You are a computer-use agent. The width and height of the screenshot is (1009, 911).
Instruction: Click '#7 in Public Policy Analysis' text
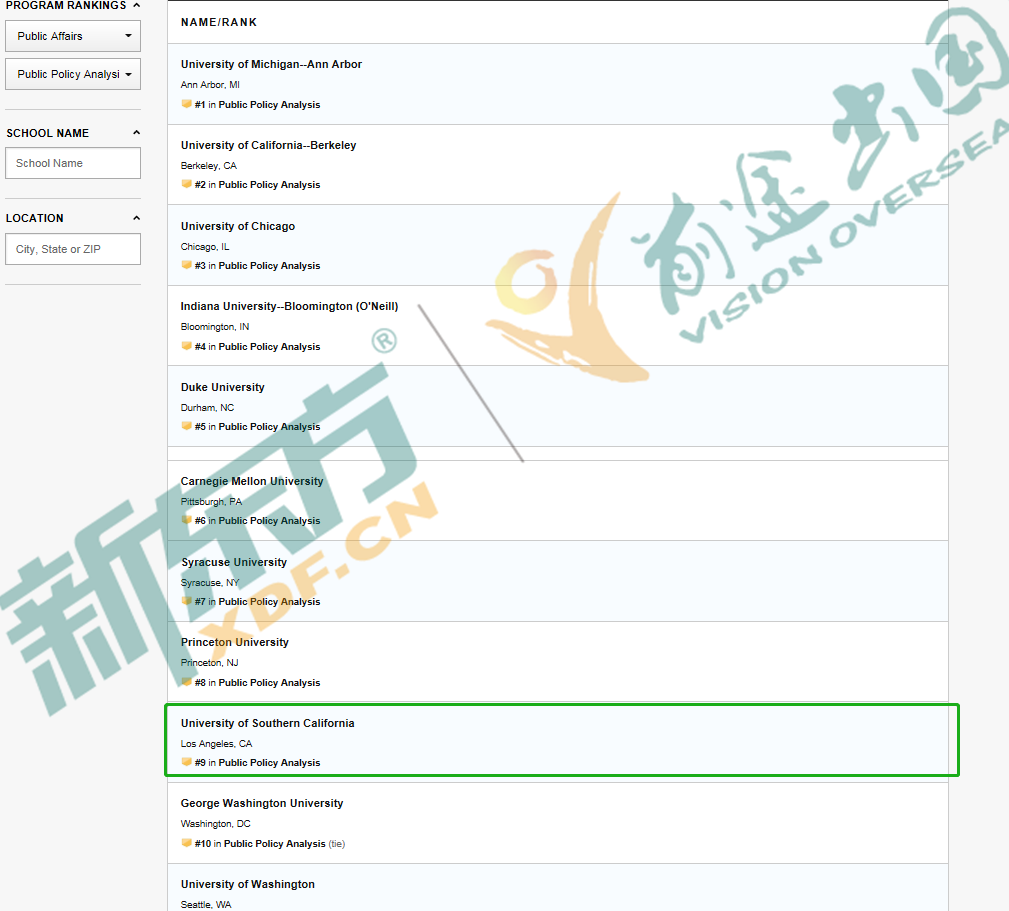(x=257, y=602)
